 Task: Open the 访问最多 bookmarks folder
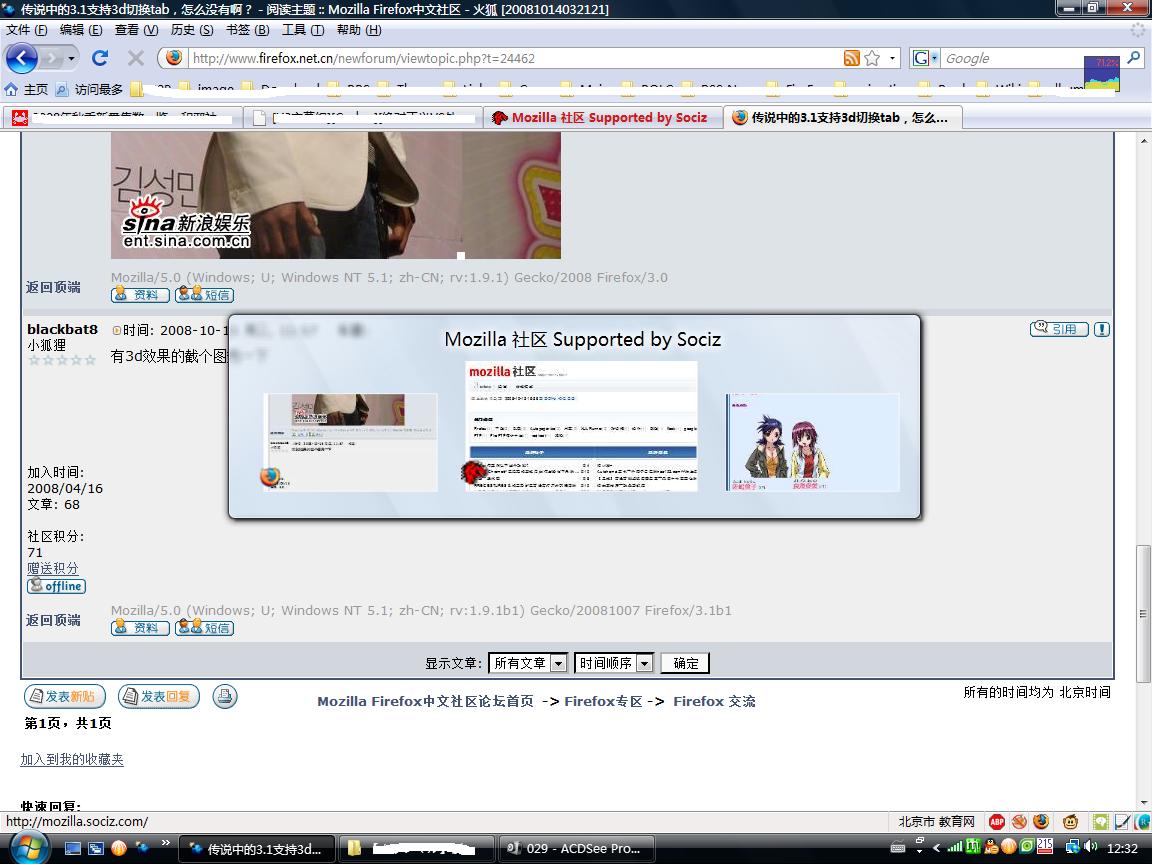point(89,89)
